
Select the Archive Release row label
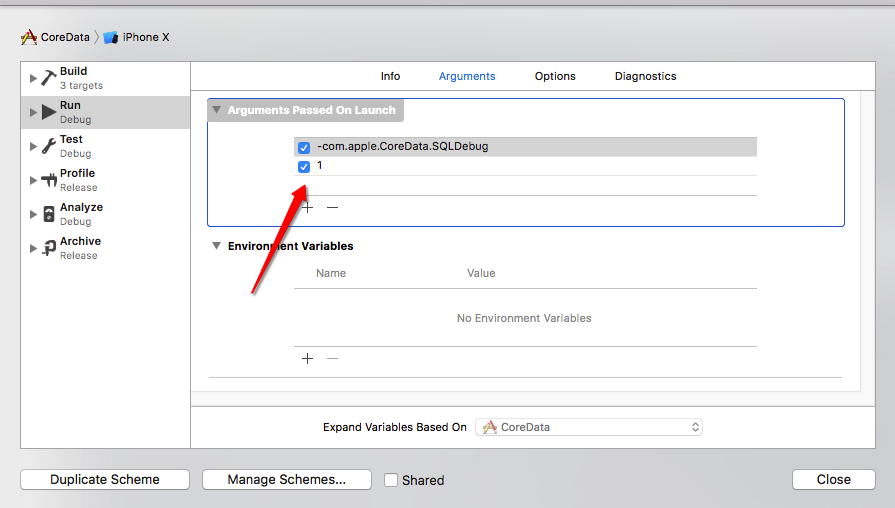tap(80, 248)
